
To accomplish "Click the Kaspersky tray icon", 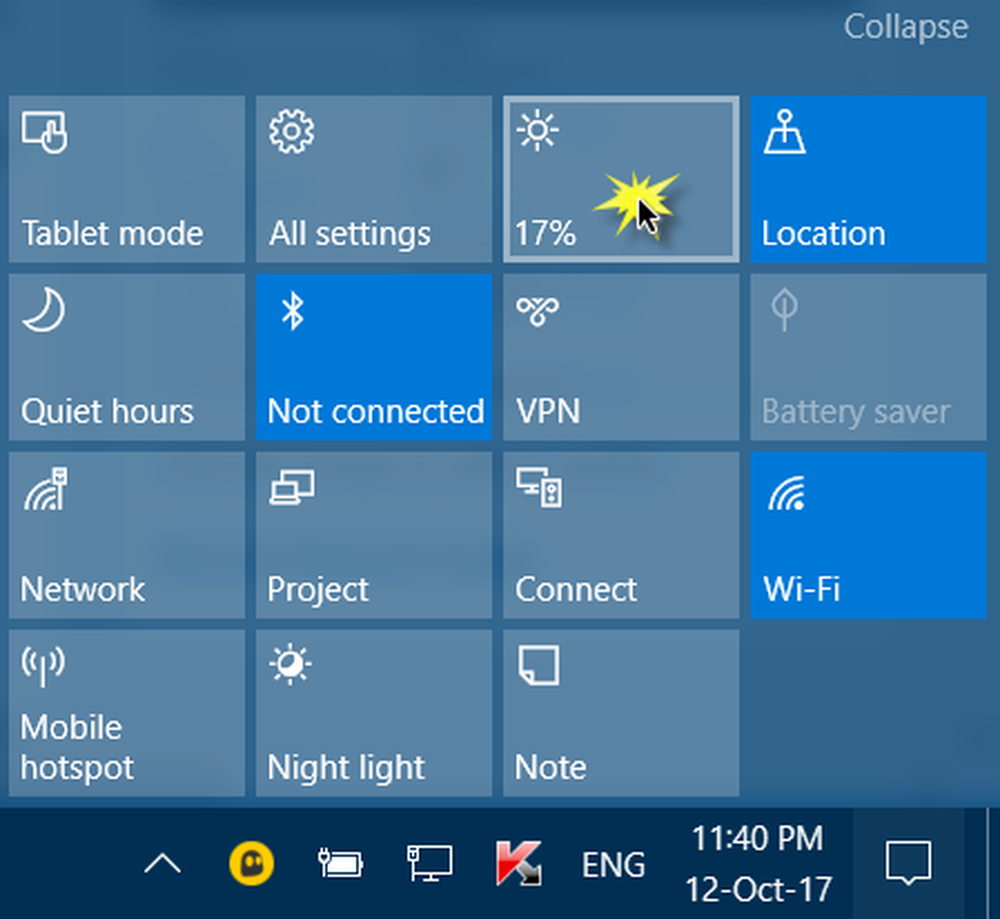I will click(x=519, y=864).
